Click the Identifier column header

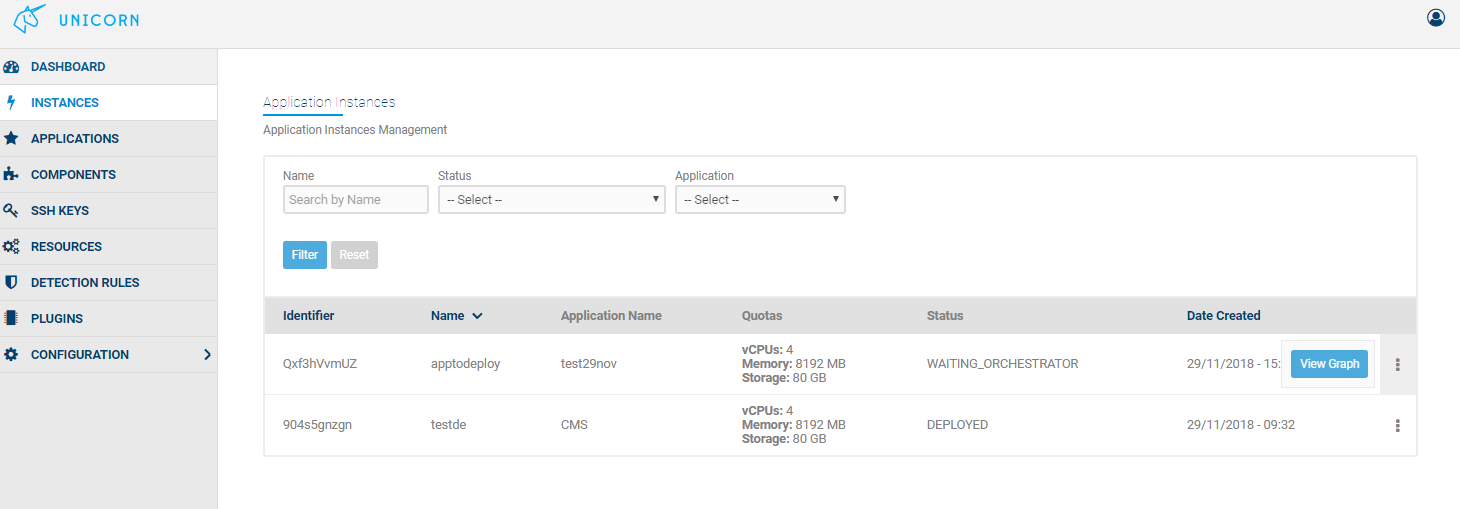[x=309, y=316]
